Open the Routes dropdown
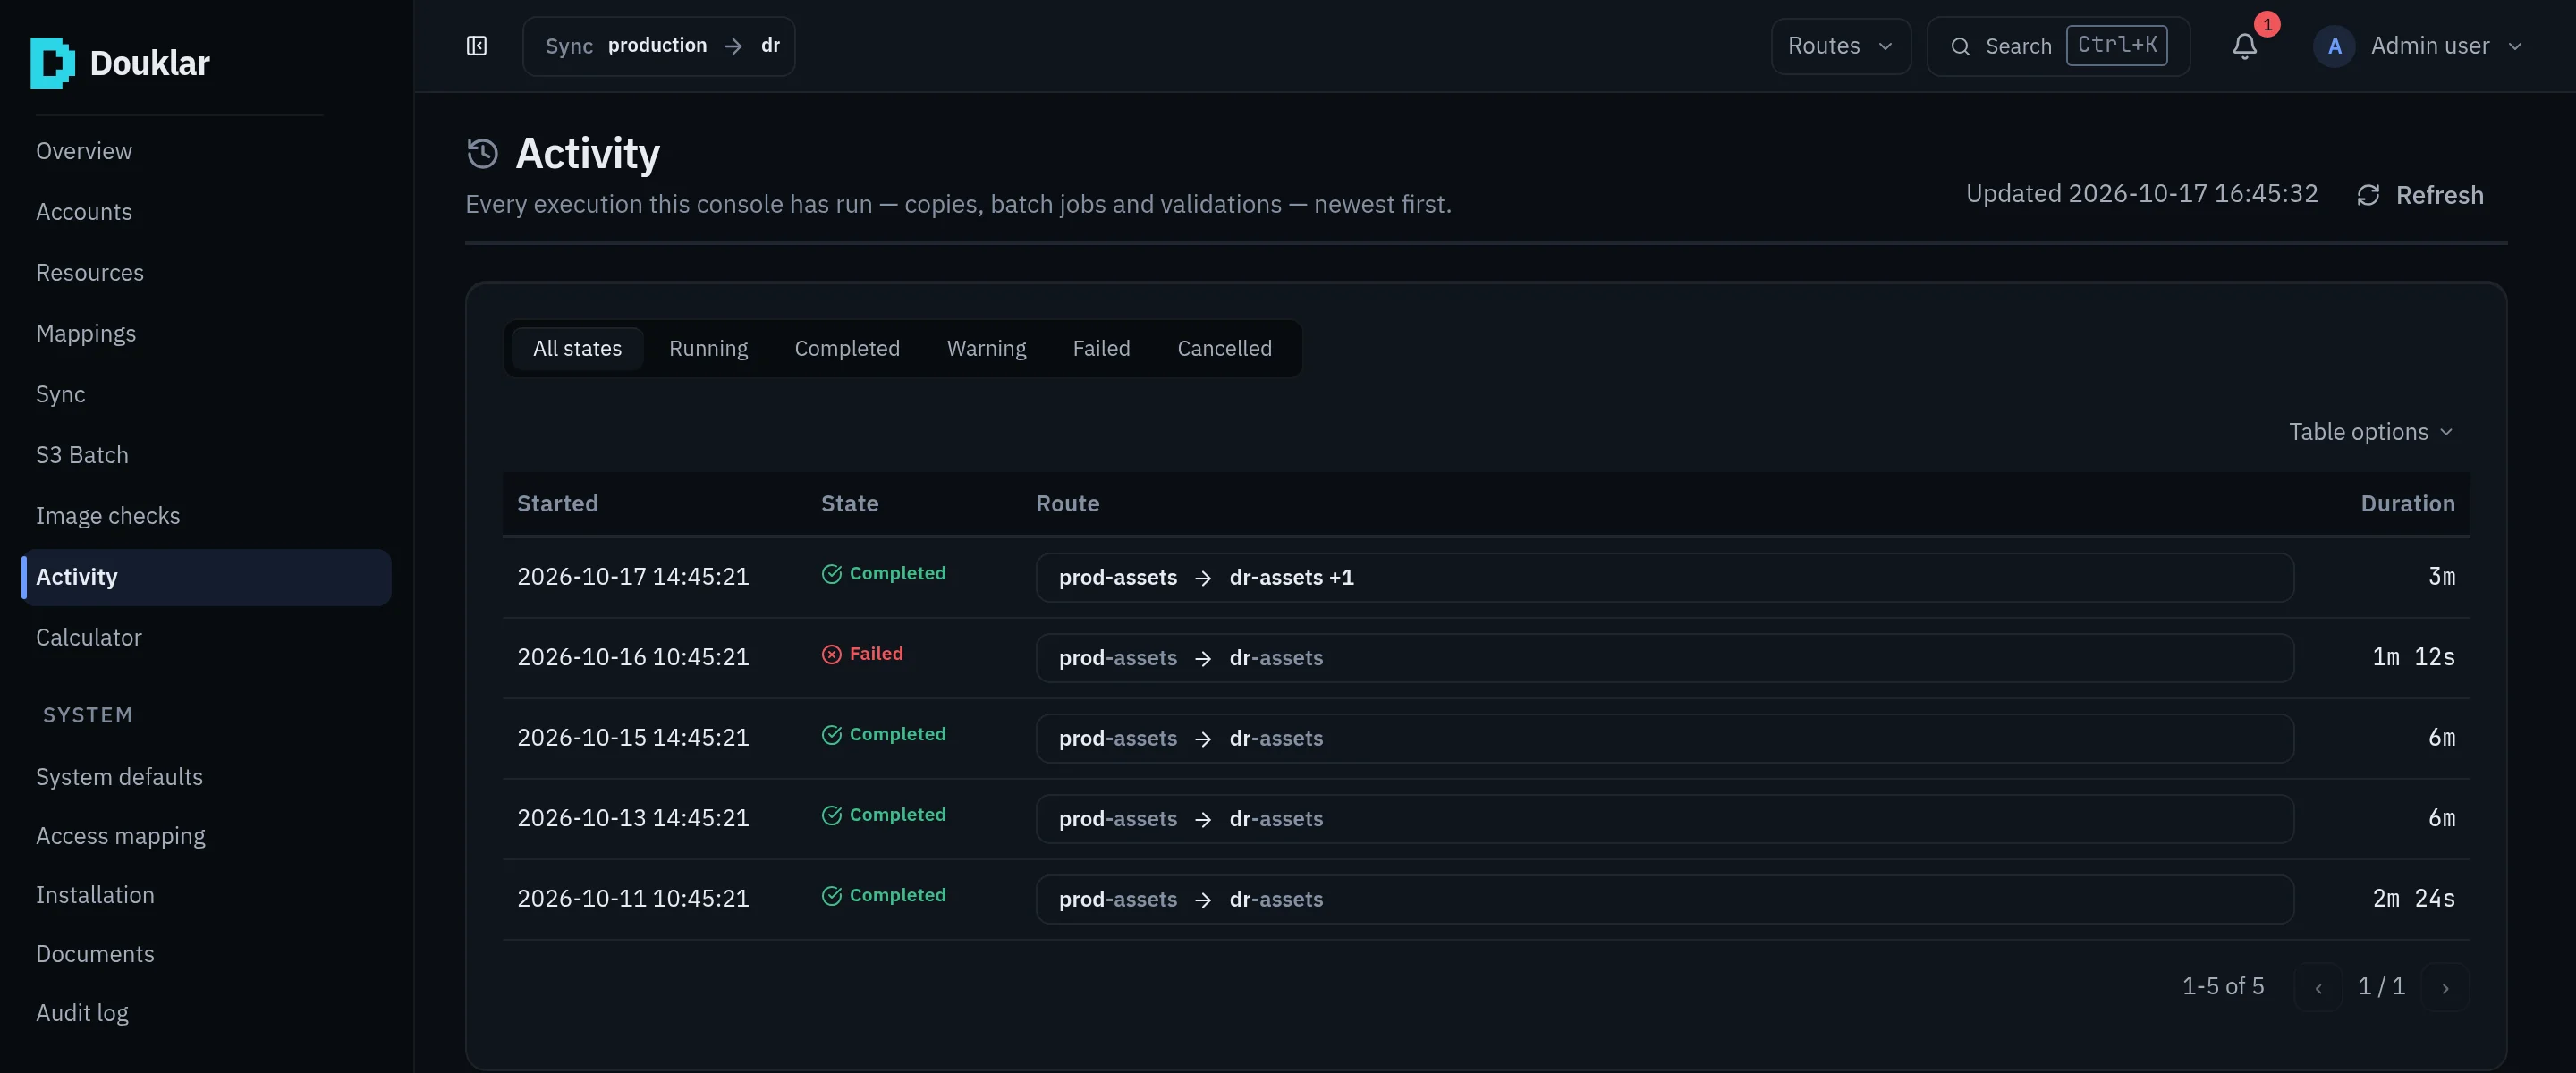 [1840, 46]
